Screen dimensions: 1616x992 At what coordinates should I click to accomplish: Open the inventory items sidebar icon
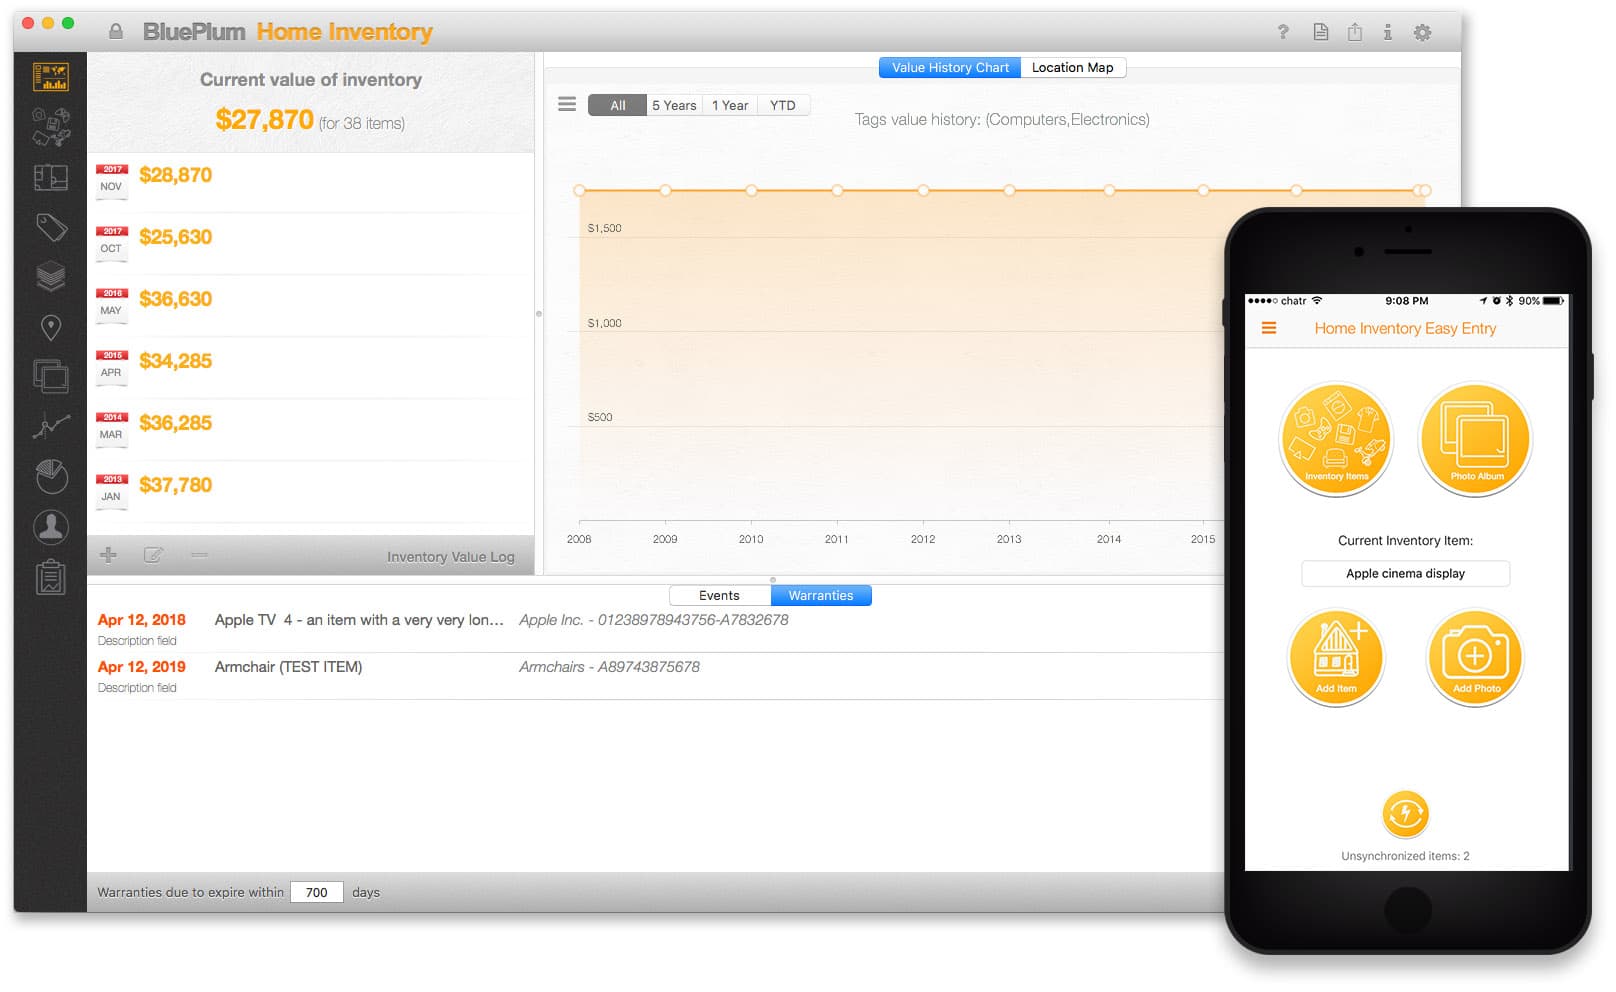50,126
